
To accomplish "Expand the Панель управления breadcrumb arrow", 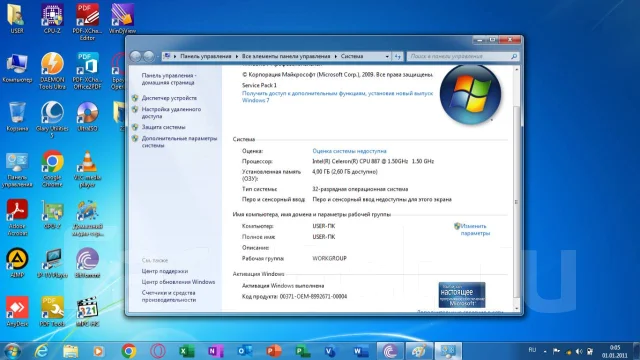I will coord(236,56).
